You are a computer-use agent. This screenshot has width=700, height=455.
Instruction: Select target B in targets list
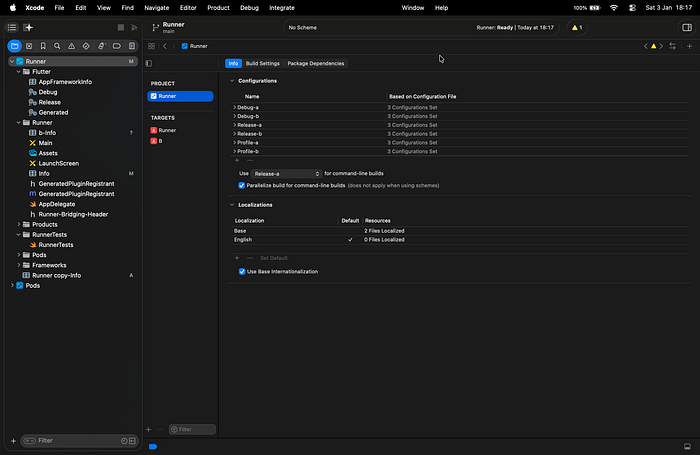(180, 141)
